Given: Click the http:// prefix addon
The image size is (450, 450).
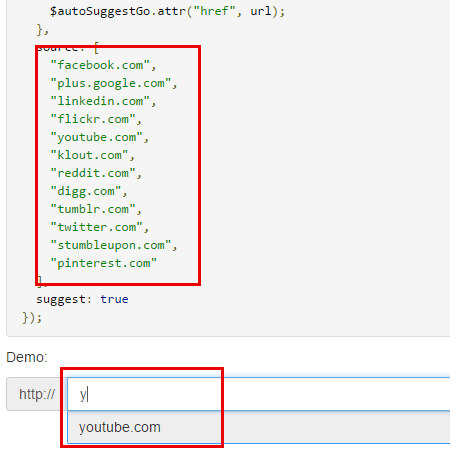Looking at the screenshot, I should click(37, 394).
